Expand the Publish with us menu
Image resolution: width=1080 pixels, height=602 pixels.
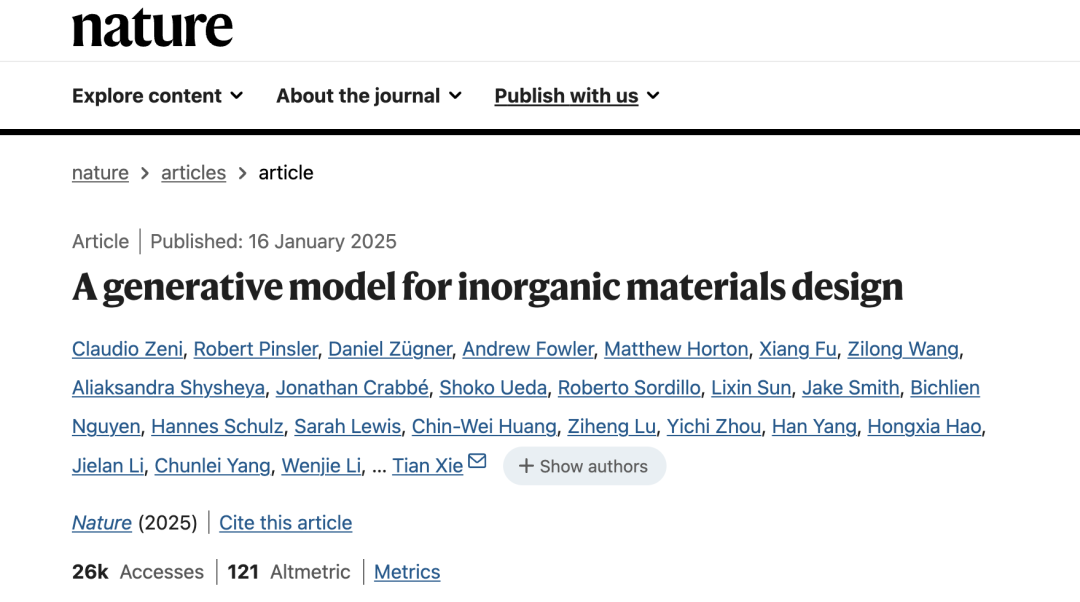pyautogui.click(x=577, y=96)
